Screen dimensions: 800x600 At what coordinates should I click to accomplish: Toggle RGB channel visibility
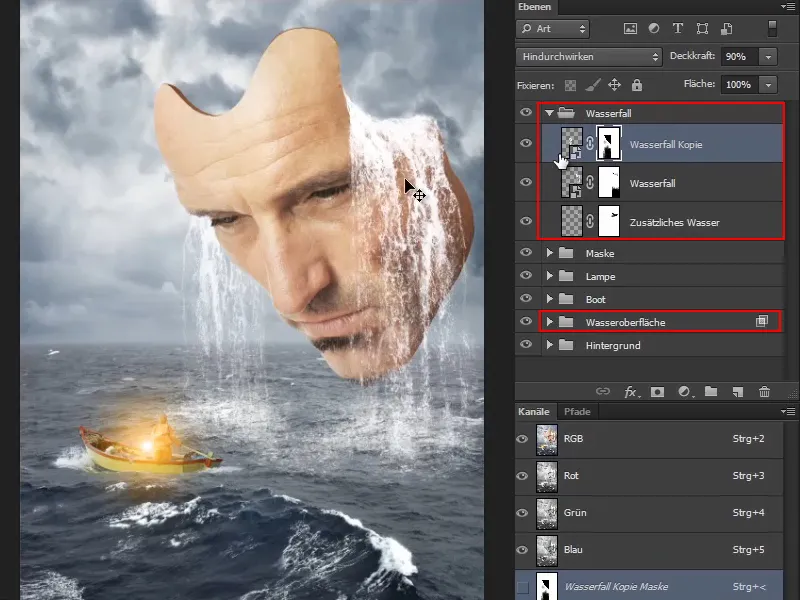point(522,439)
